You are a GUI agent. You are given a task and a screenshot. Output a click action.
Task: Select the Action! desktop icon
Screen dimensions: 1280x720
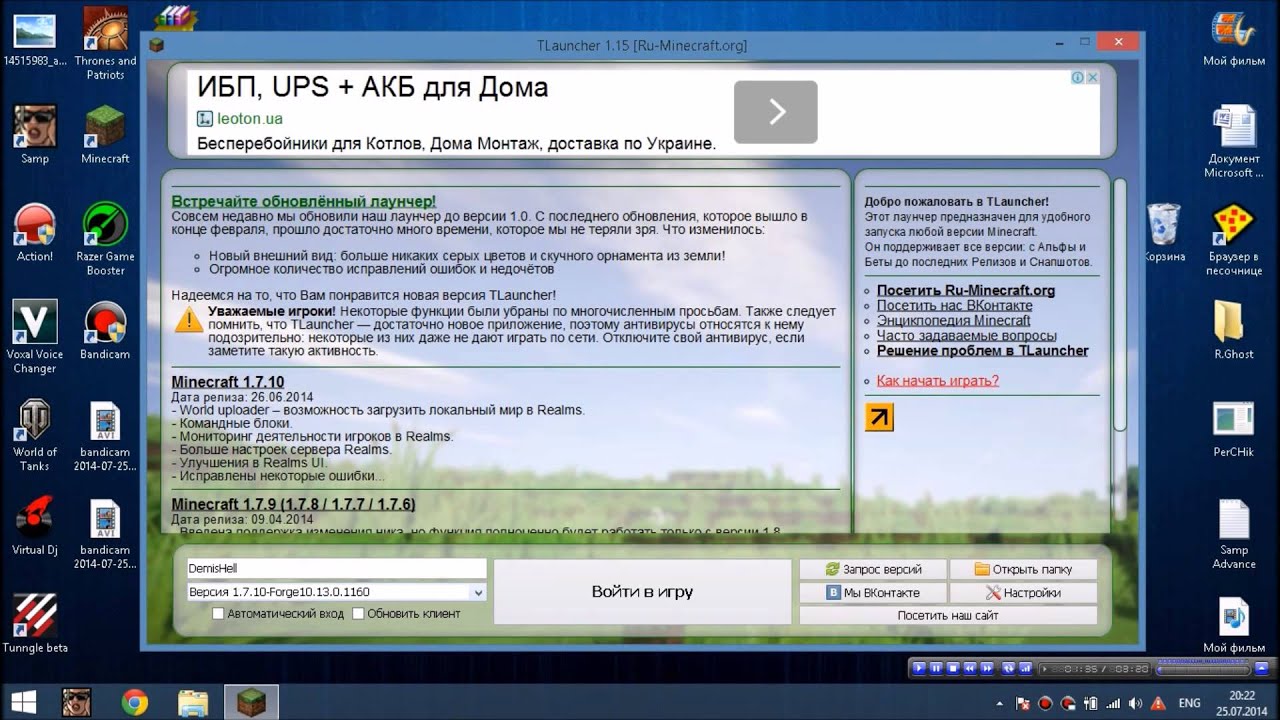pyautogui.click(x=34, y=232)
